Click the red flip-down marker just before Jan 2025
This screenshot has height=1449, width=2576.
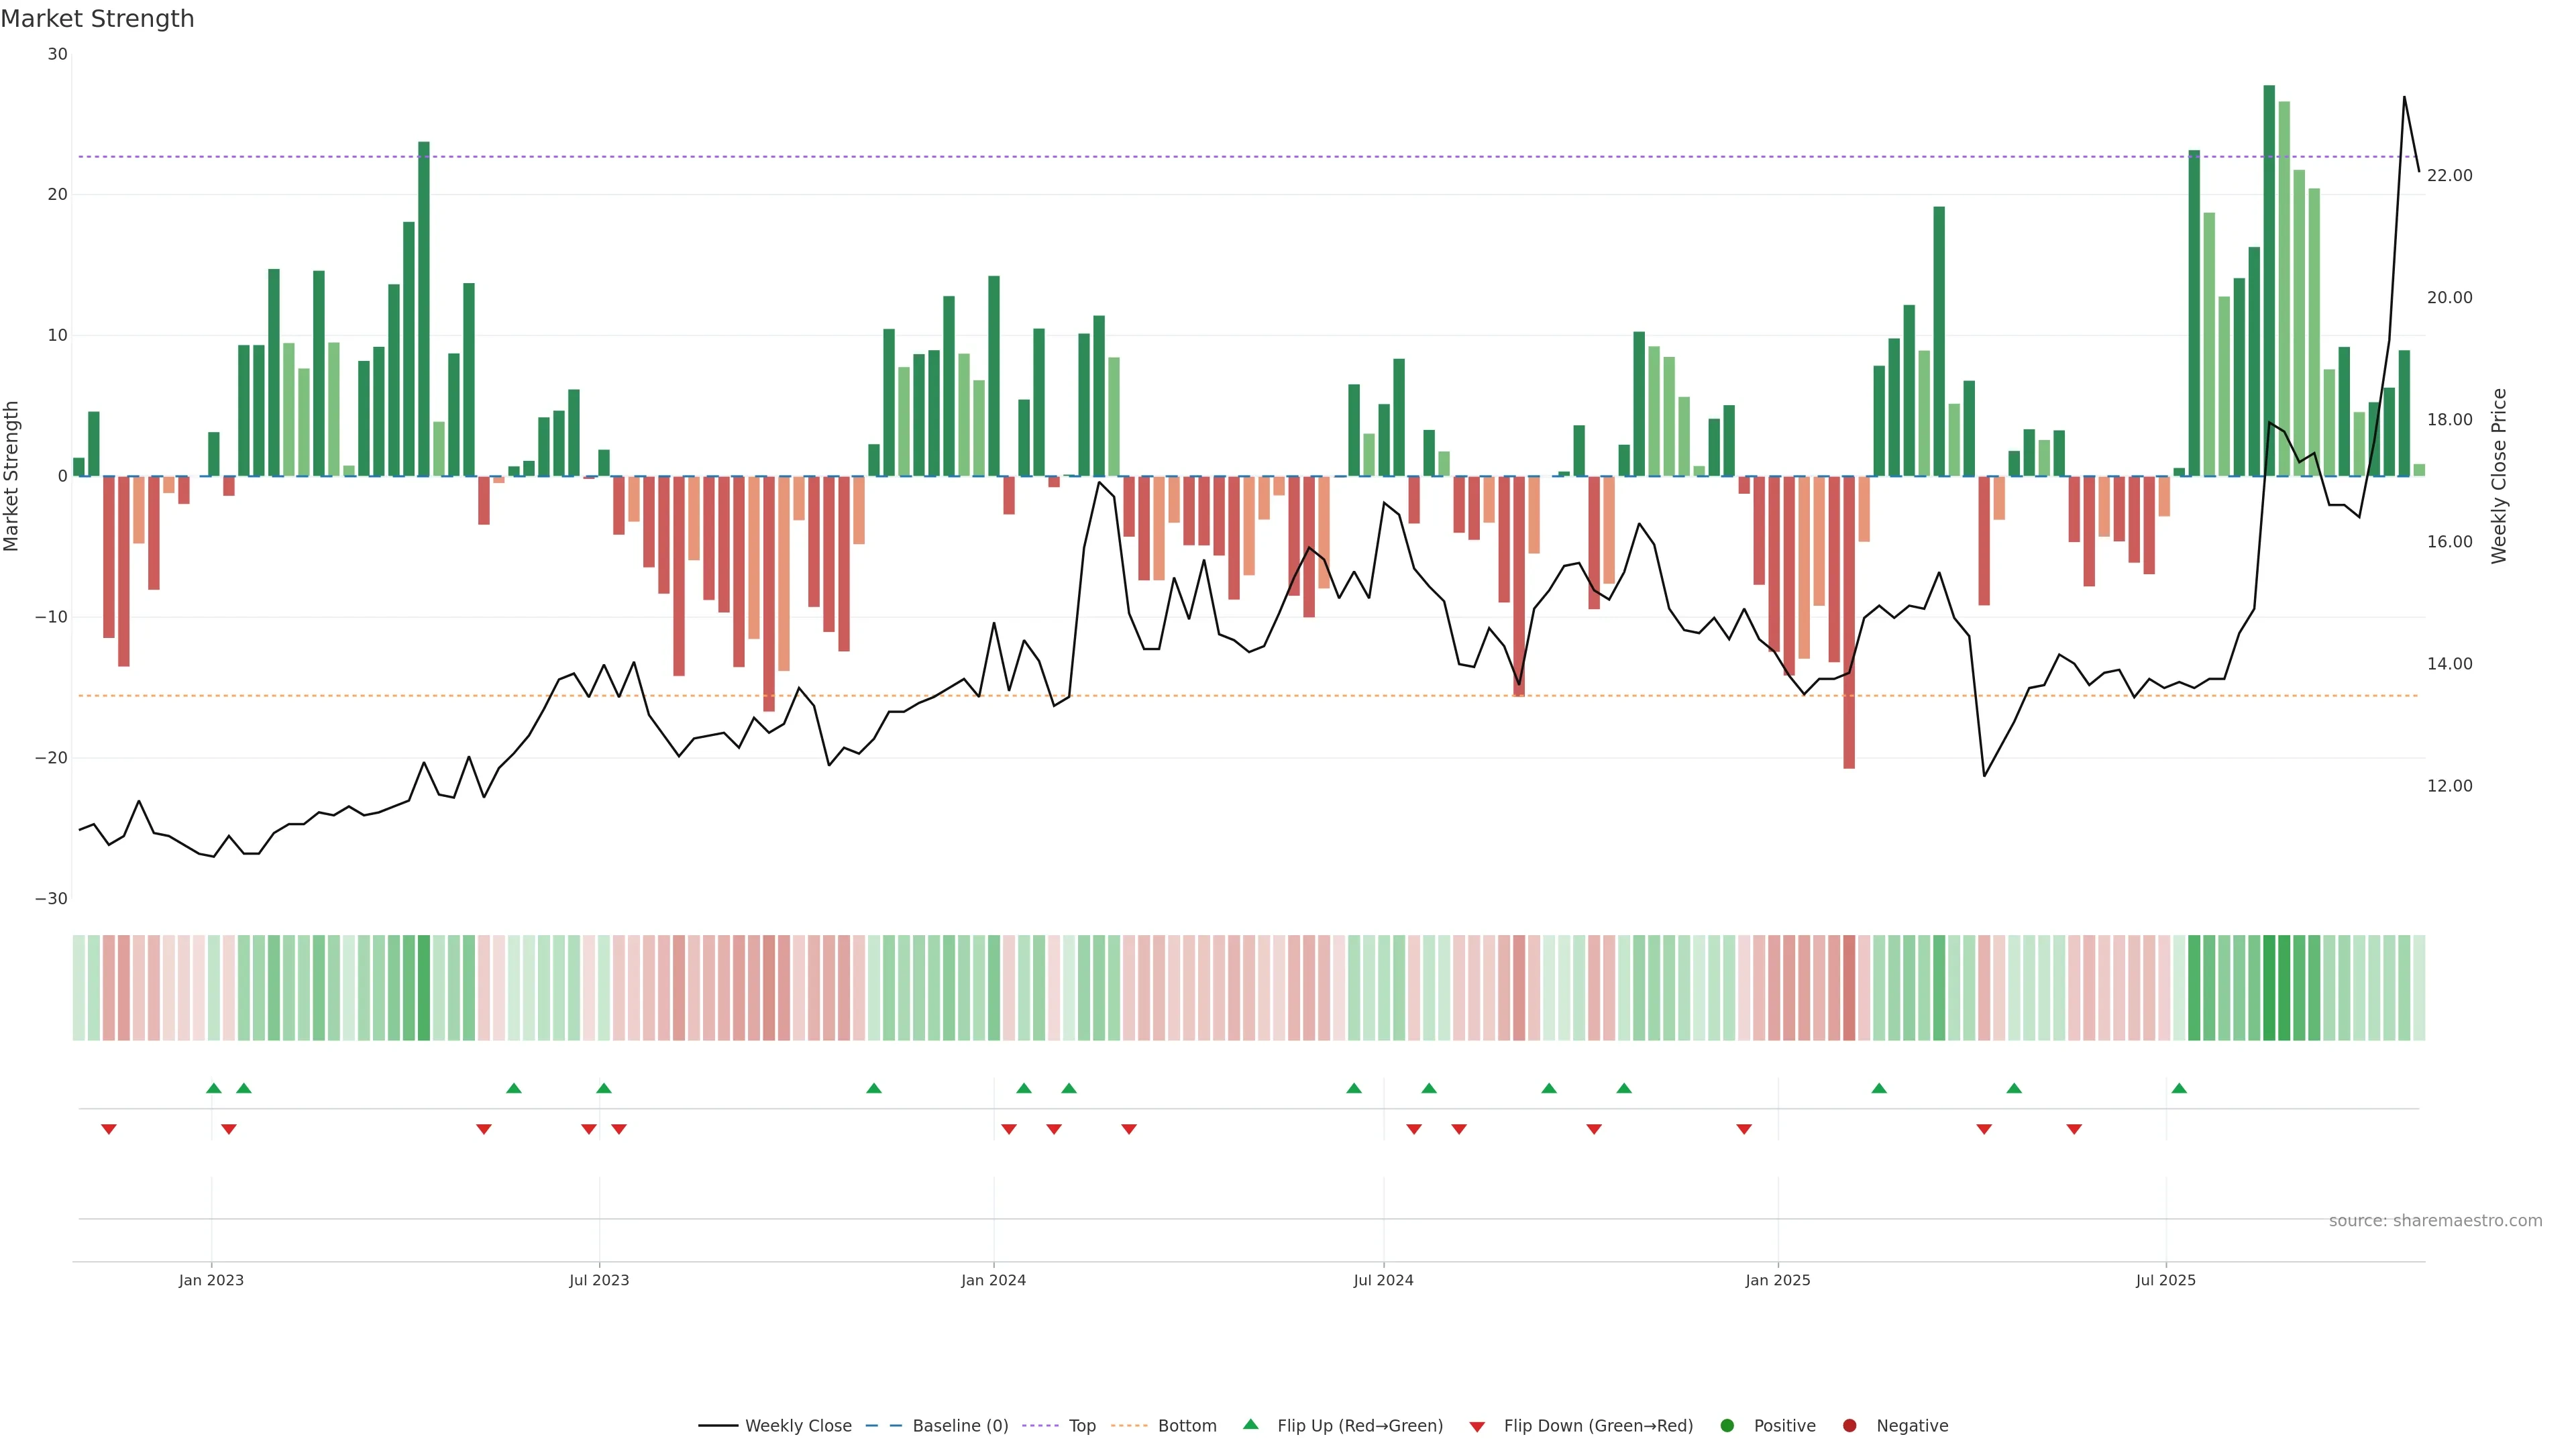coord(1744,1129)
